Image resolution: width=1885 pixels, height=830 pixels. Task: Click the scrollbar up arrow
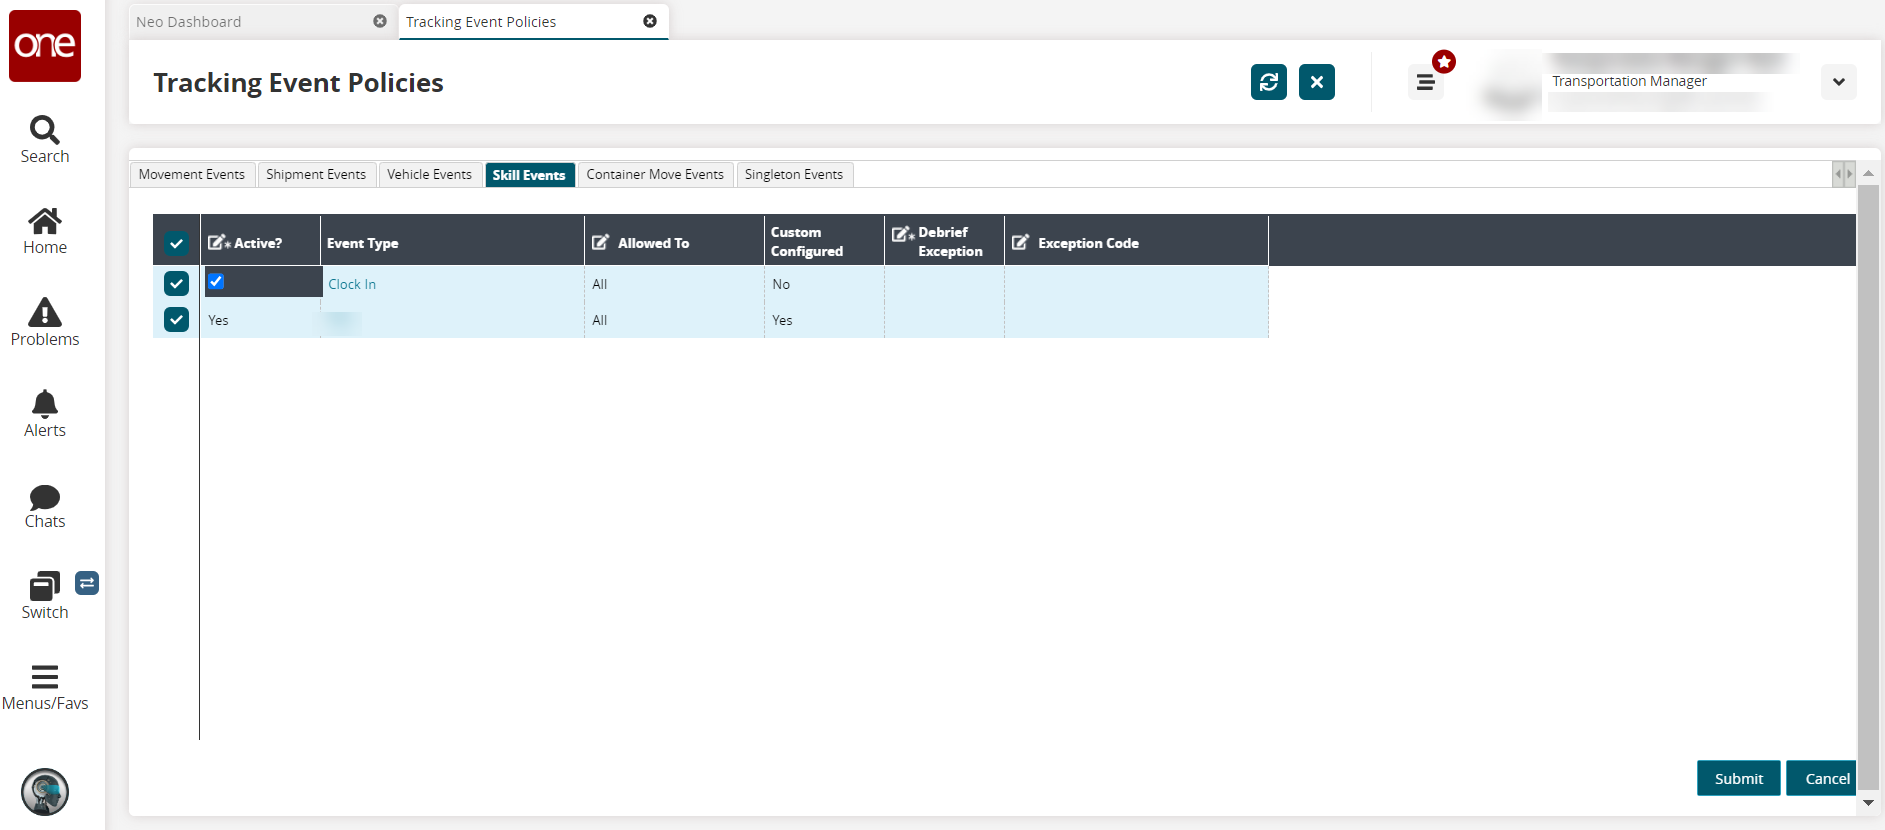point(1867,173)
